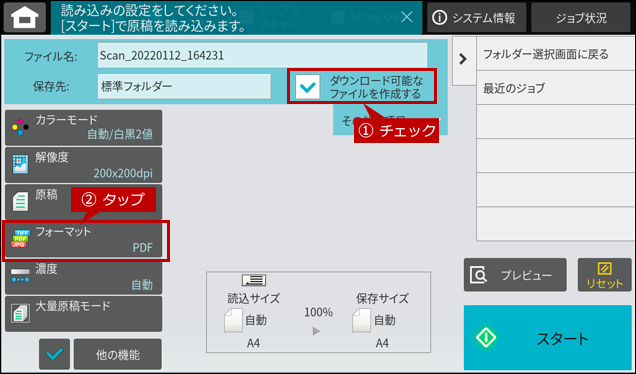Open 他の機能 other functions
The height and width of the screenshot is (374, 636).
click(x=118, y=354)
